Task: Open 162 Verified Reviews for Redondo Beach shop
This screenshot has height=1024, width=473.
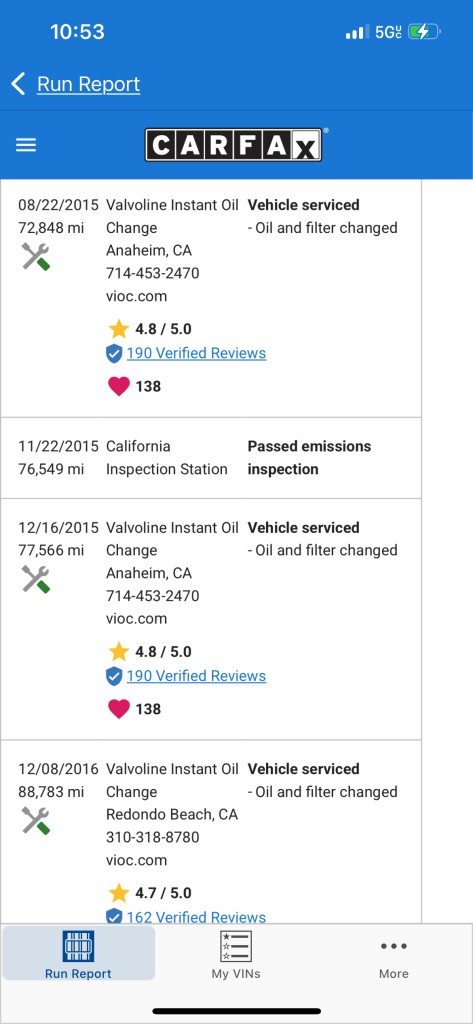Action: [197, 917]
